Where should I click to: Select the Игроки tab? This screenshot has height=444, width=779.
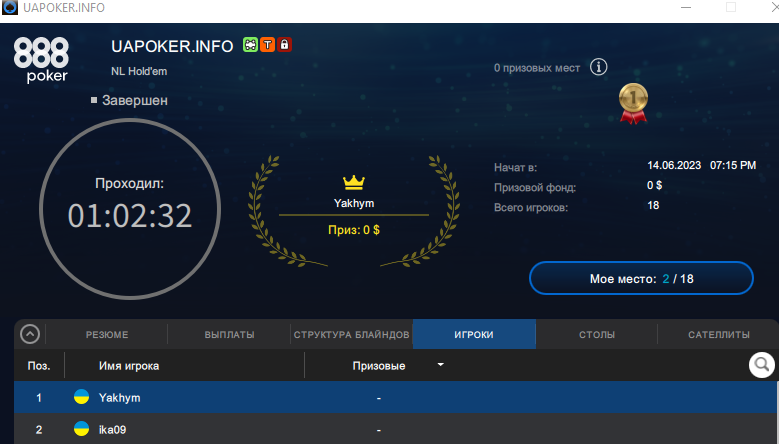click(474, 334)
